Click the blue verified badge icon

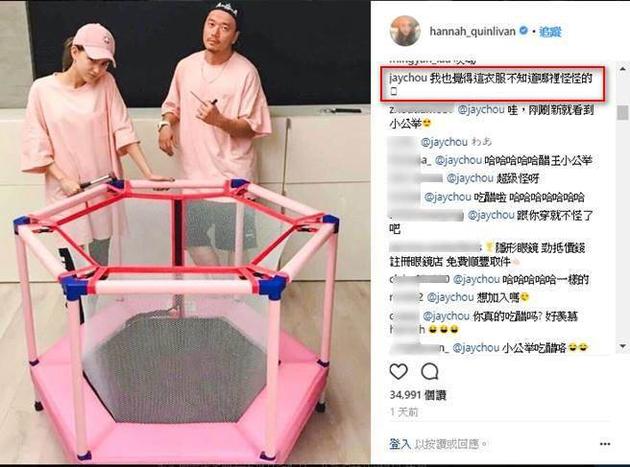524,31
